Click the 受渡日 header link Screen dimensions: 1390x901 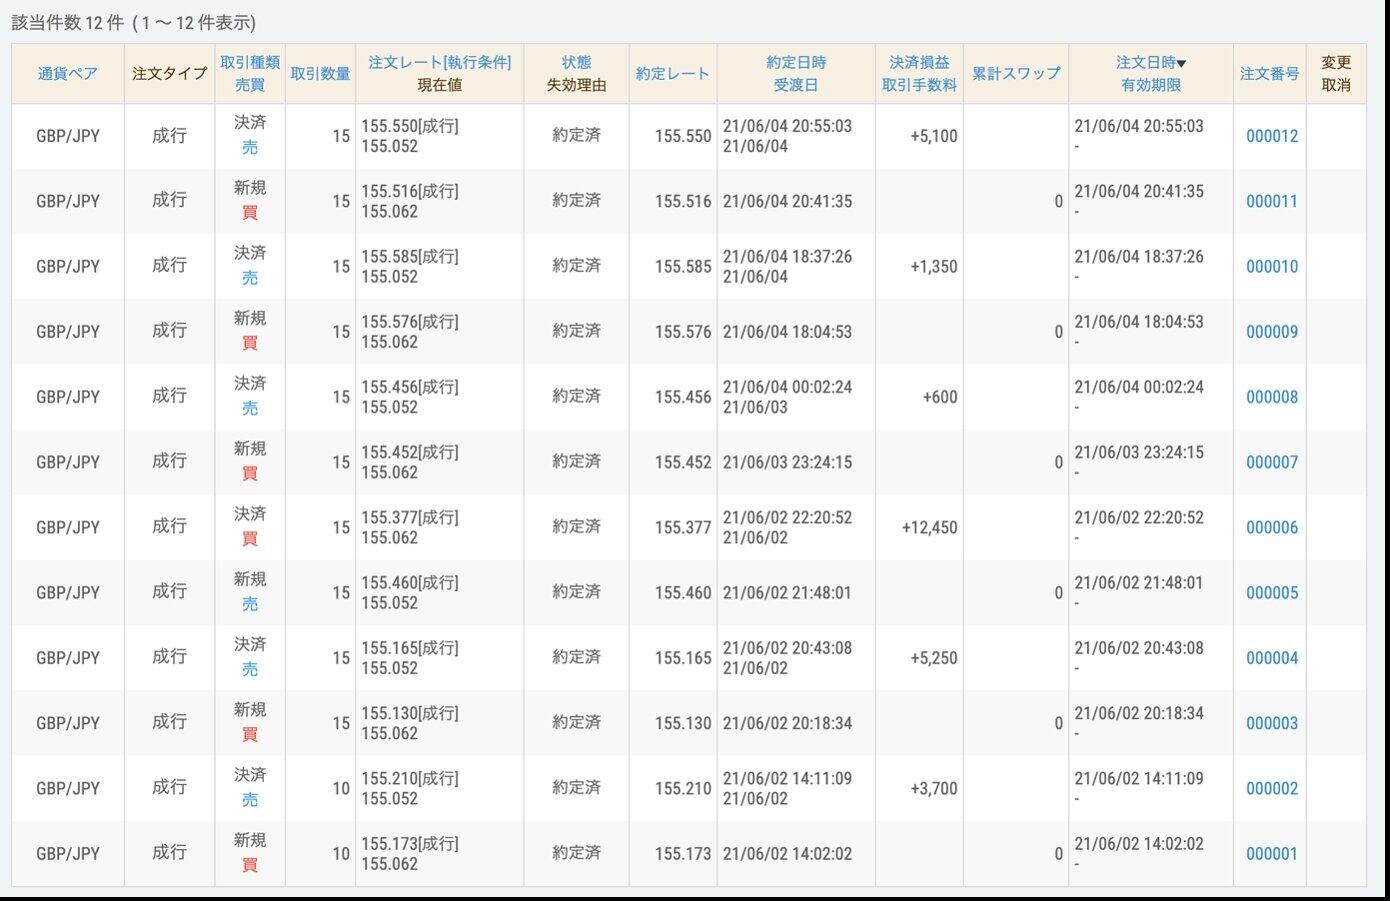[795, 85]
